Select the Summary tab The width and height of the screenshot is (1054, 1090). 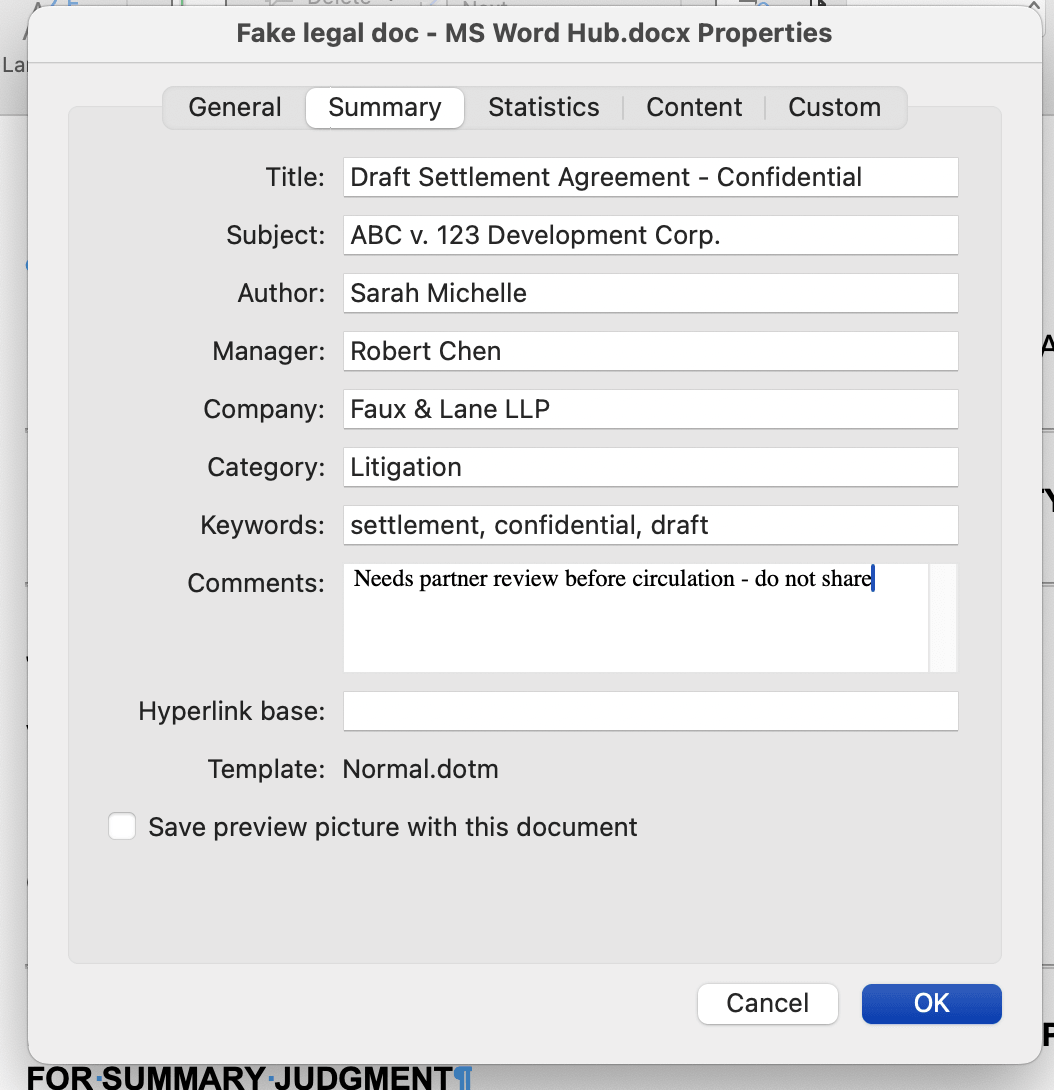[x=384, y=108]
